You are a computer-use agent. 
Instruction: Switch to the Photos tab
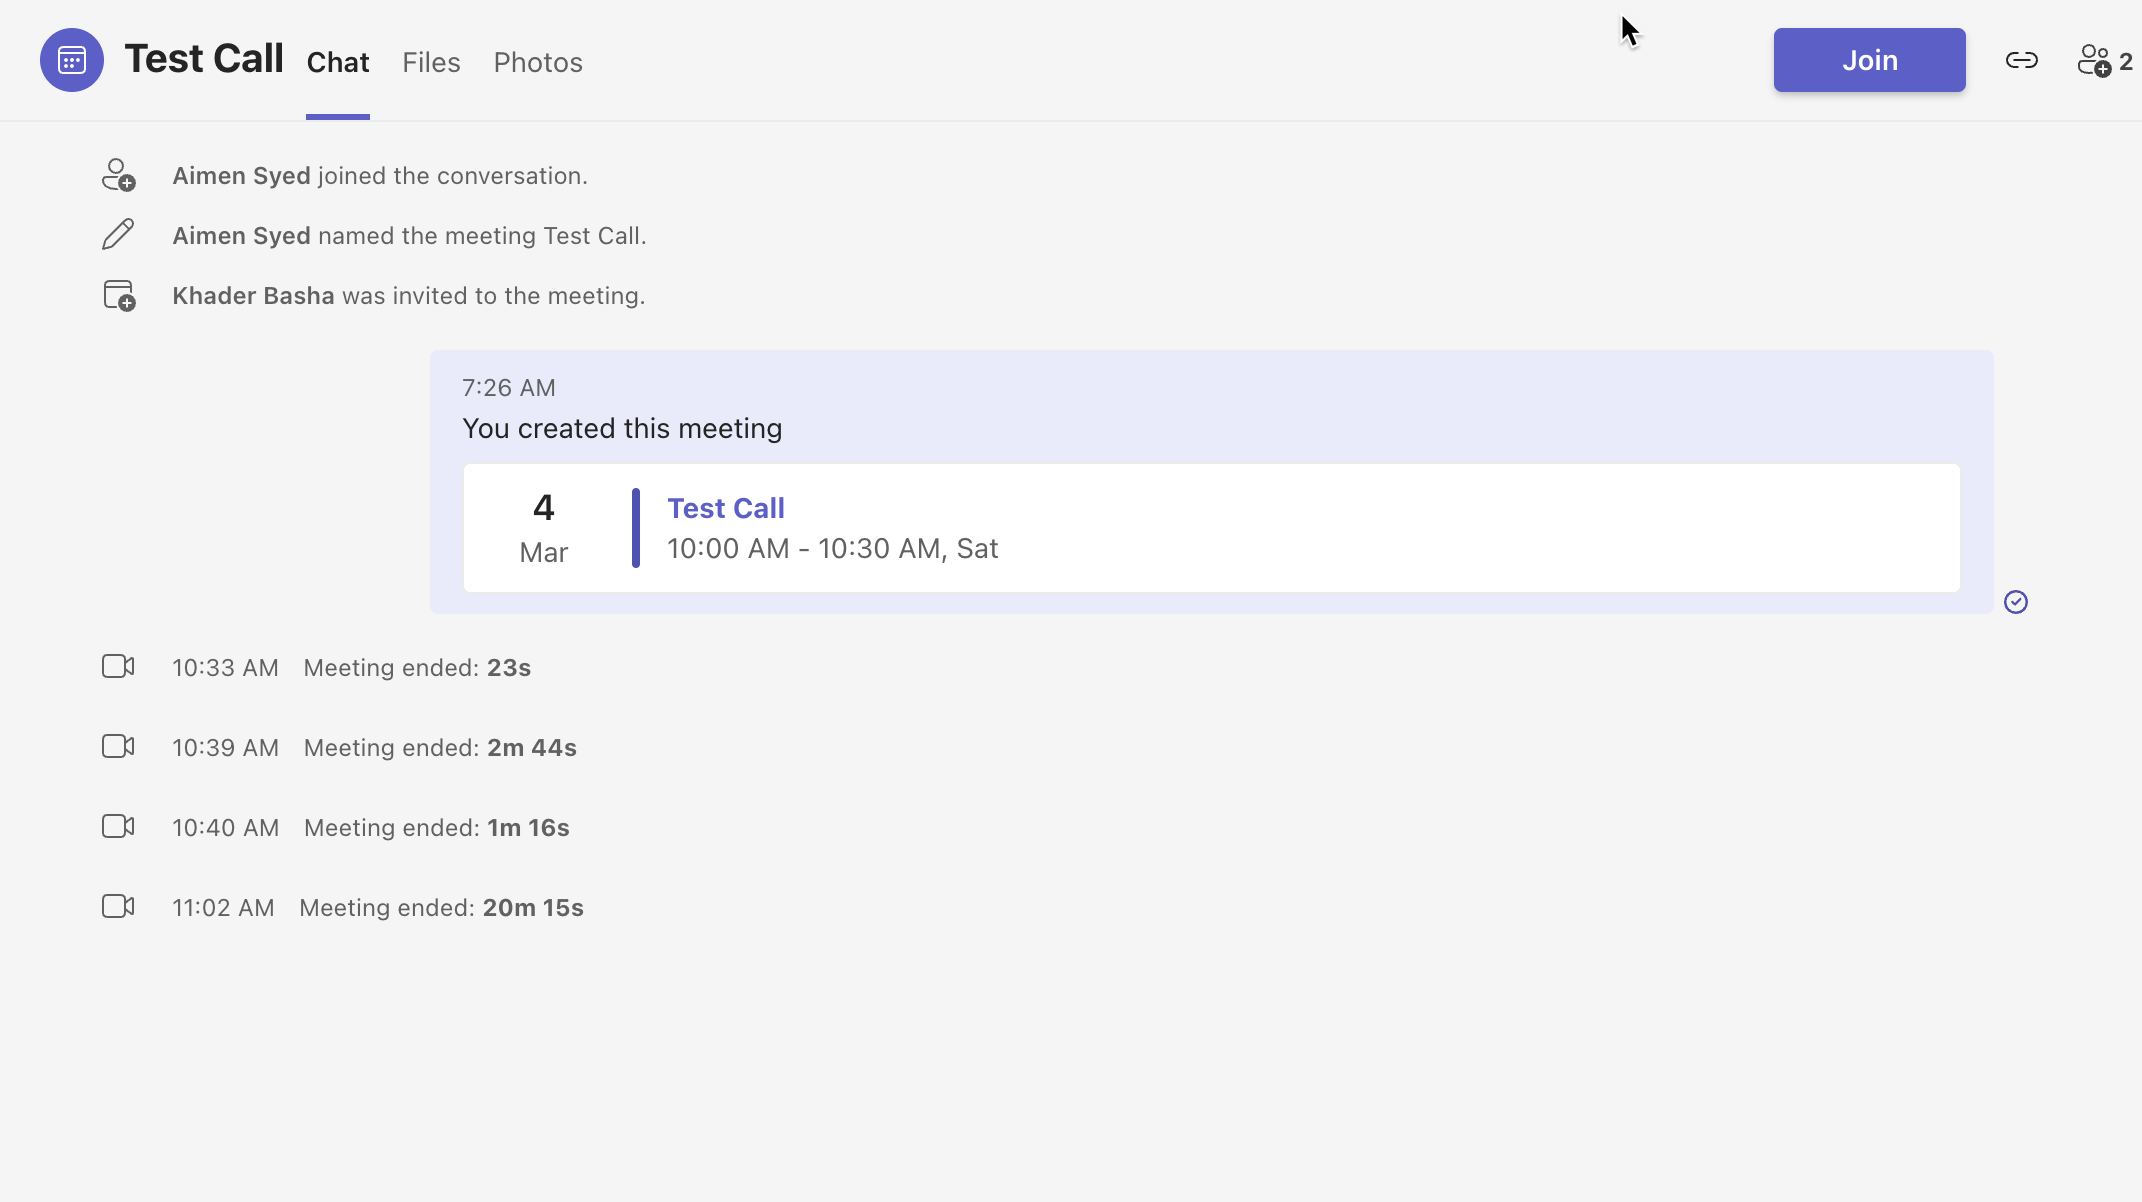coord(538,62)
